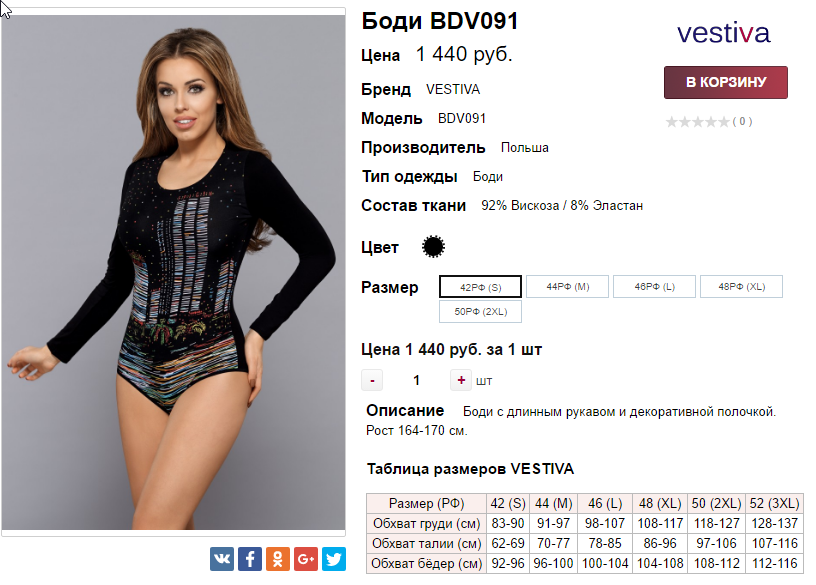The height and width of the screenshot is (585, 816).
Task: Select the black color swatch
Action: click(433, 247)
